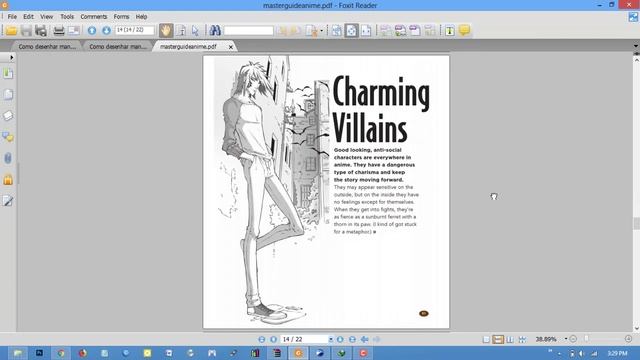The image size is (640, 360).
Task: Open the Signatures pen panel
Action: [8, 201]
